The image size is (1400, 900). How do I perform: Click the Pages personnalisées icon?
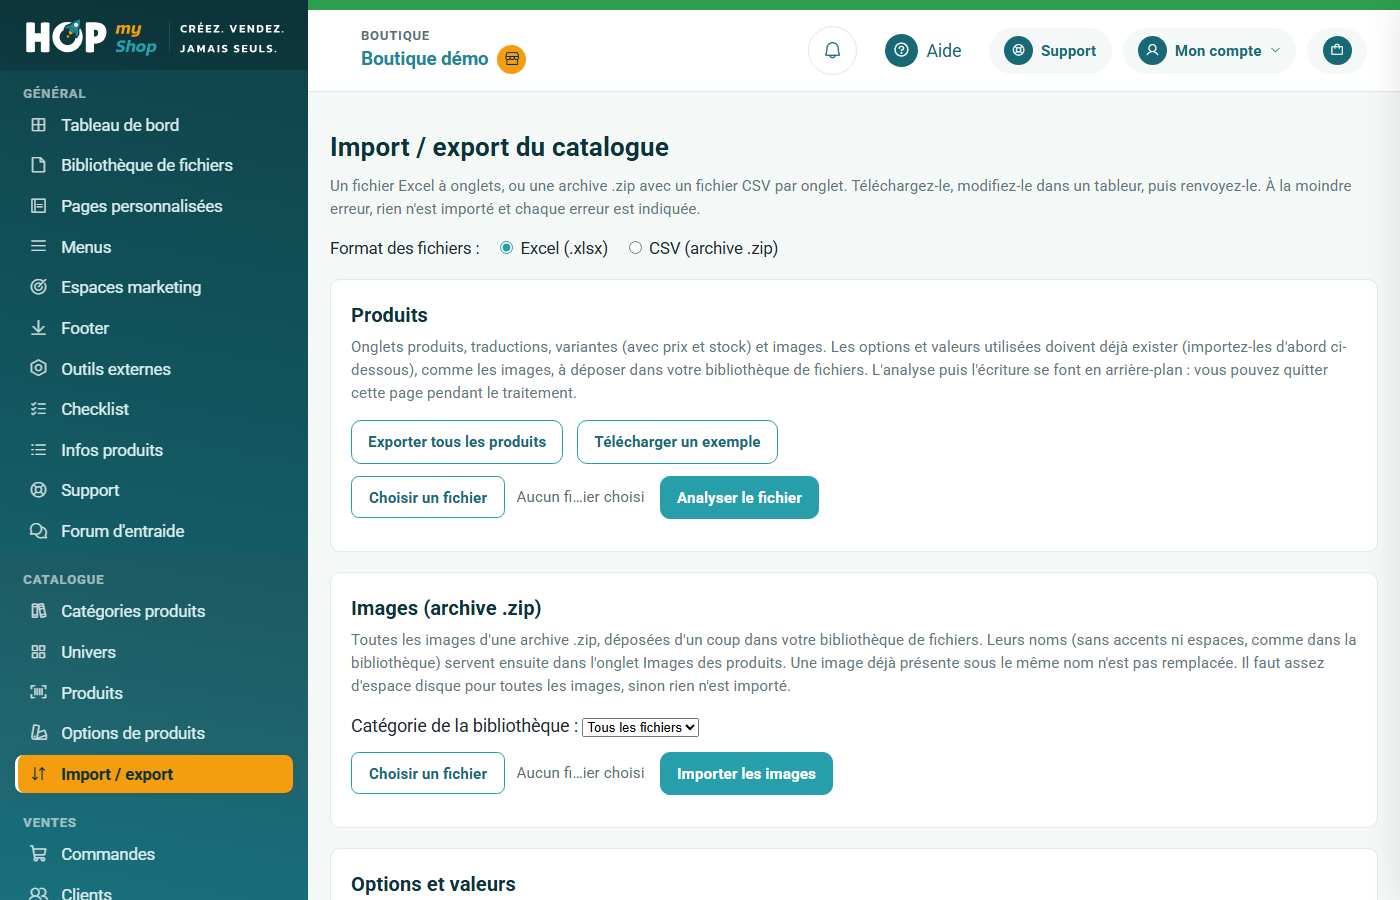[39, 206]
